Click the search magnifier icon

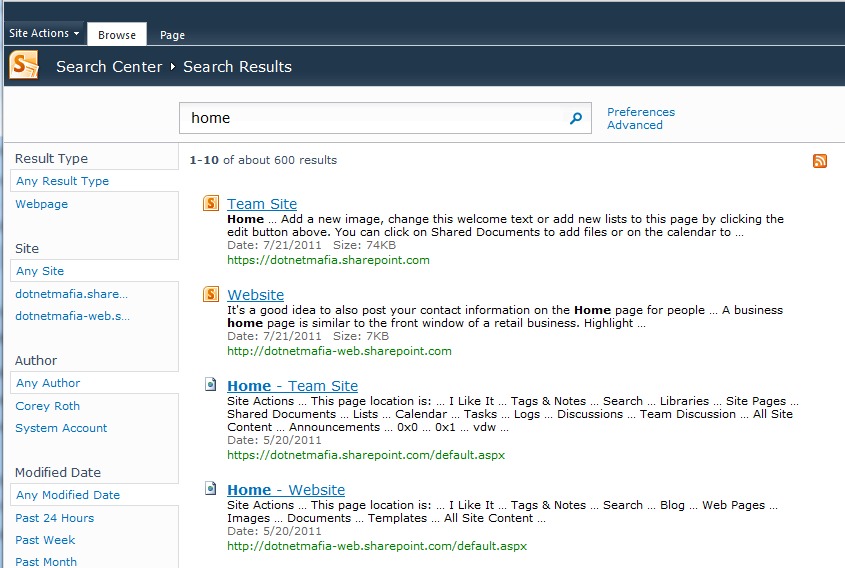tap(576, 118)
